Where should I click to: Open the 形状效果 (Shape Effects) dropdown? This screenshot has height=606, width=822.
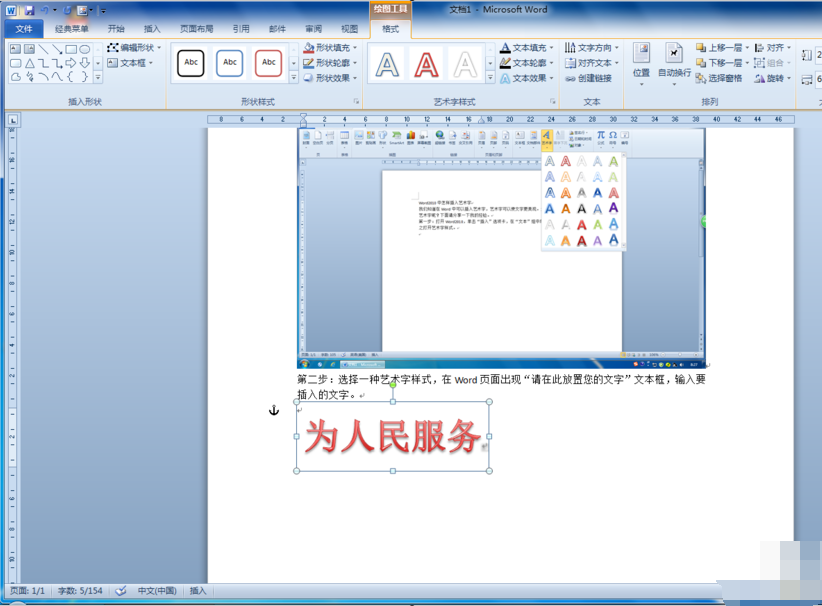click(330, 78)
